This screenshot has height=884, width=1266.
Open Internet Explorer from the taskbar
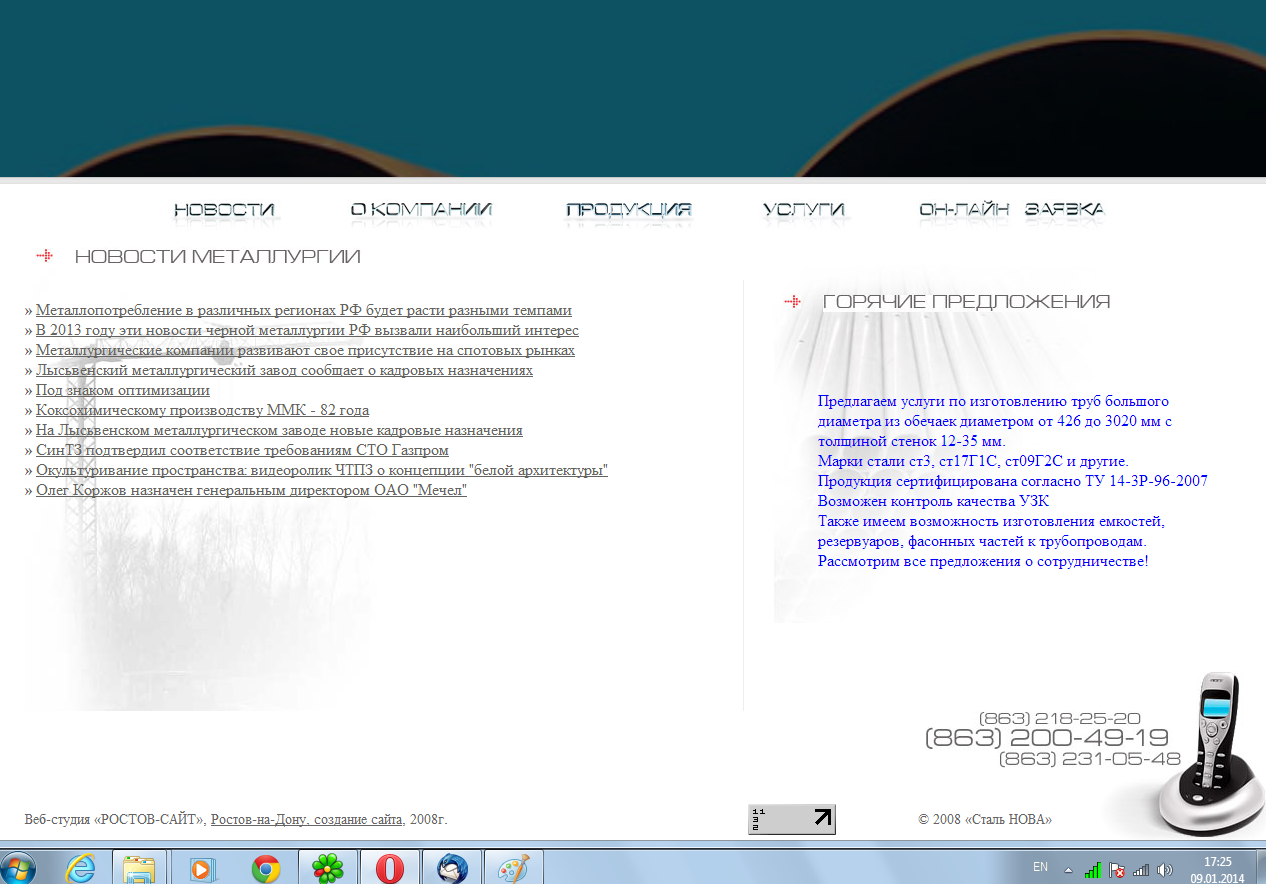pos(79,868)
